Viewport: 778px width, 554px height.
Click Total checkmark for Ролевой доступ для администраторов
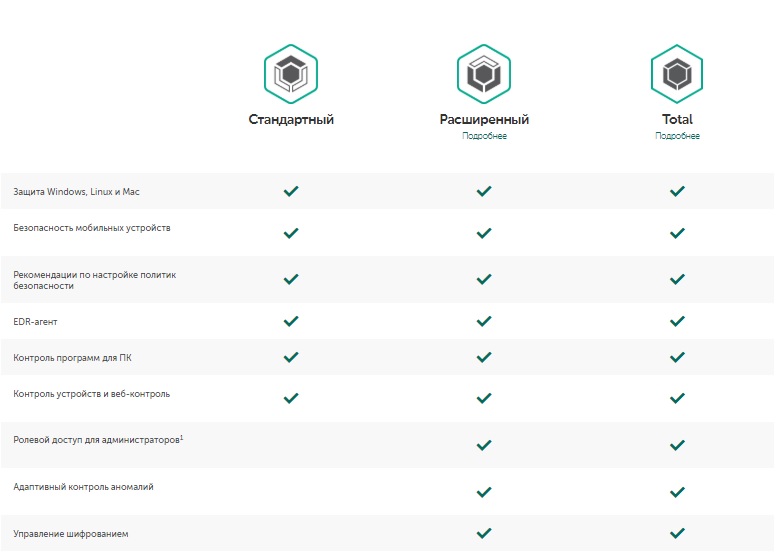click(677, 444)
